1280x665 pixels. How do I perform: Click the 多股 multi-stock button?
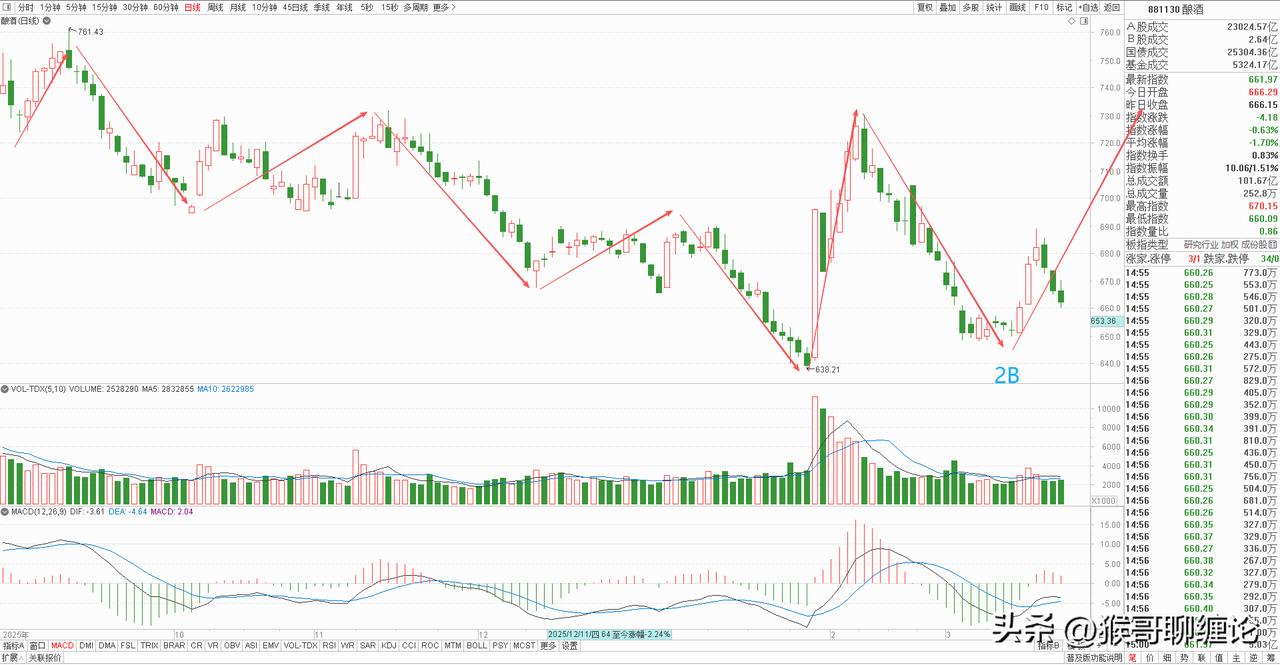(970, 7)
